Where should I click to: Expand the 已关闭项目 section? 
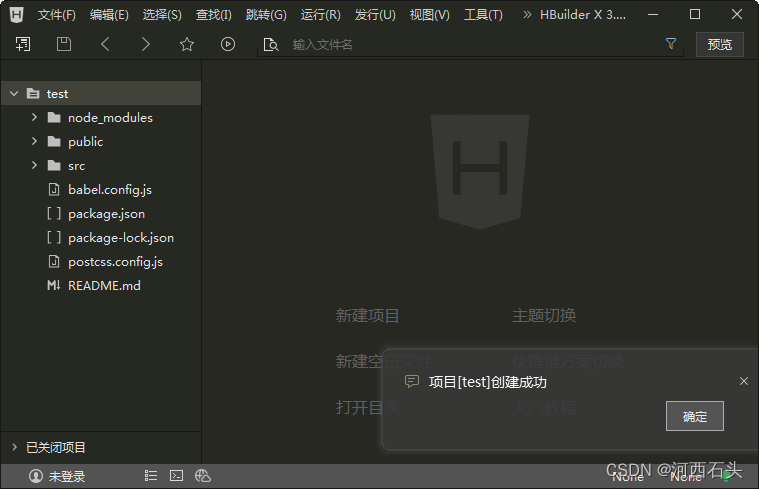tap(15, 447)
